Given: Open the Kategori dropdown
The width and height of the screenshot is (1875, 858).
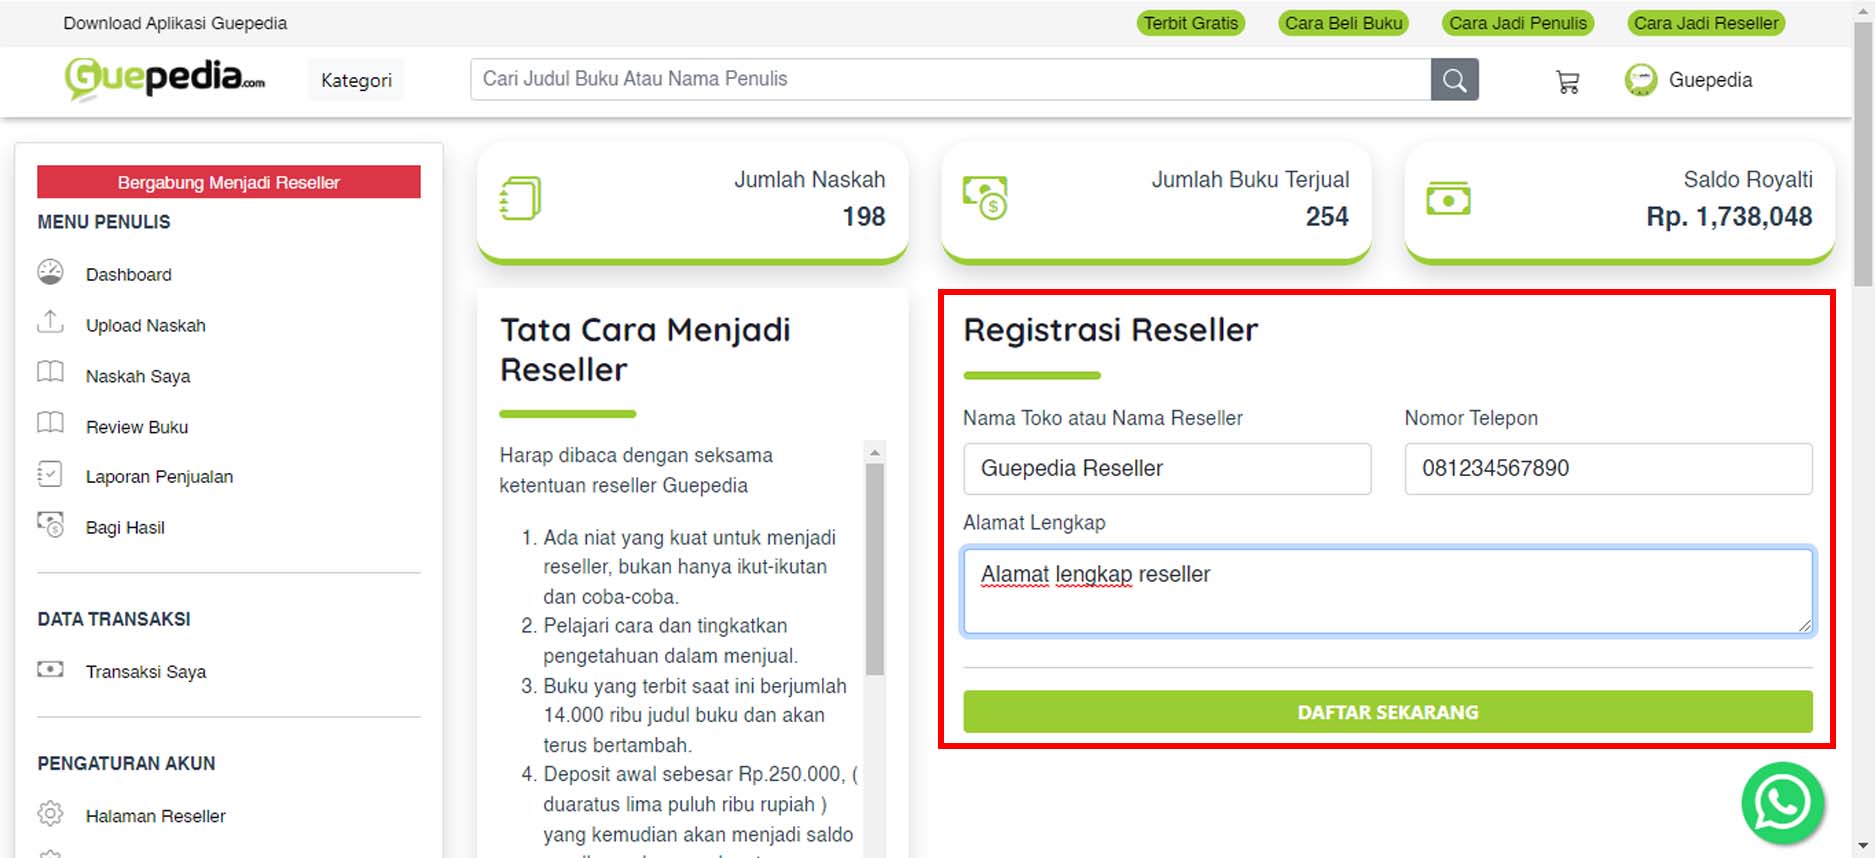Looking at the screenshot, I should (x=356, y=80).
